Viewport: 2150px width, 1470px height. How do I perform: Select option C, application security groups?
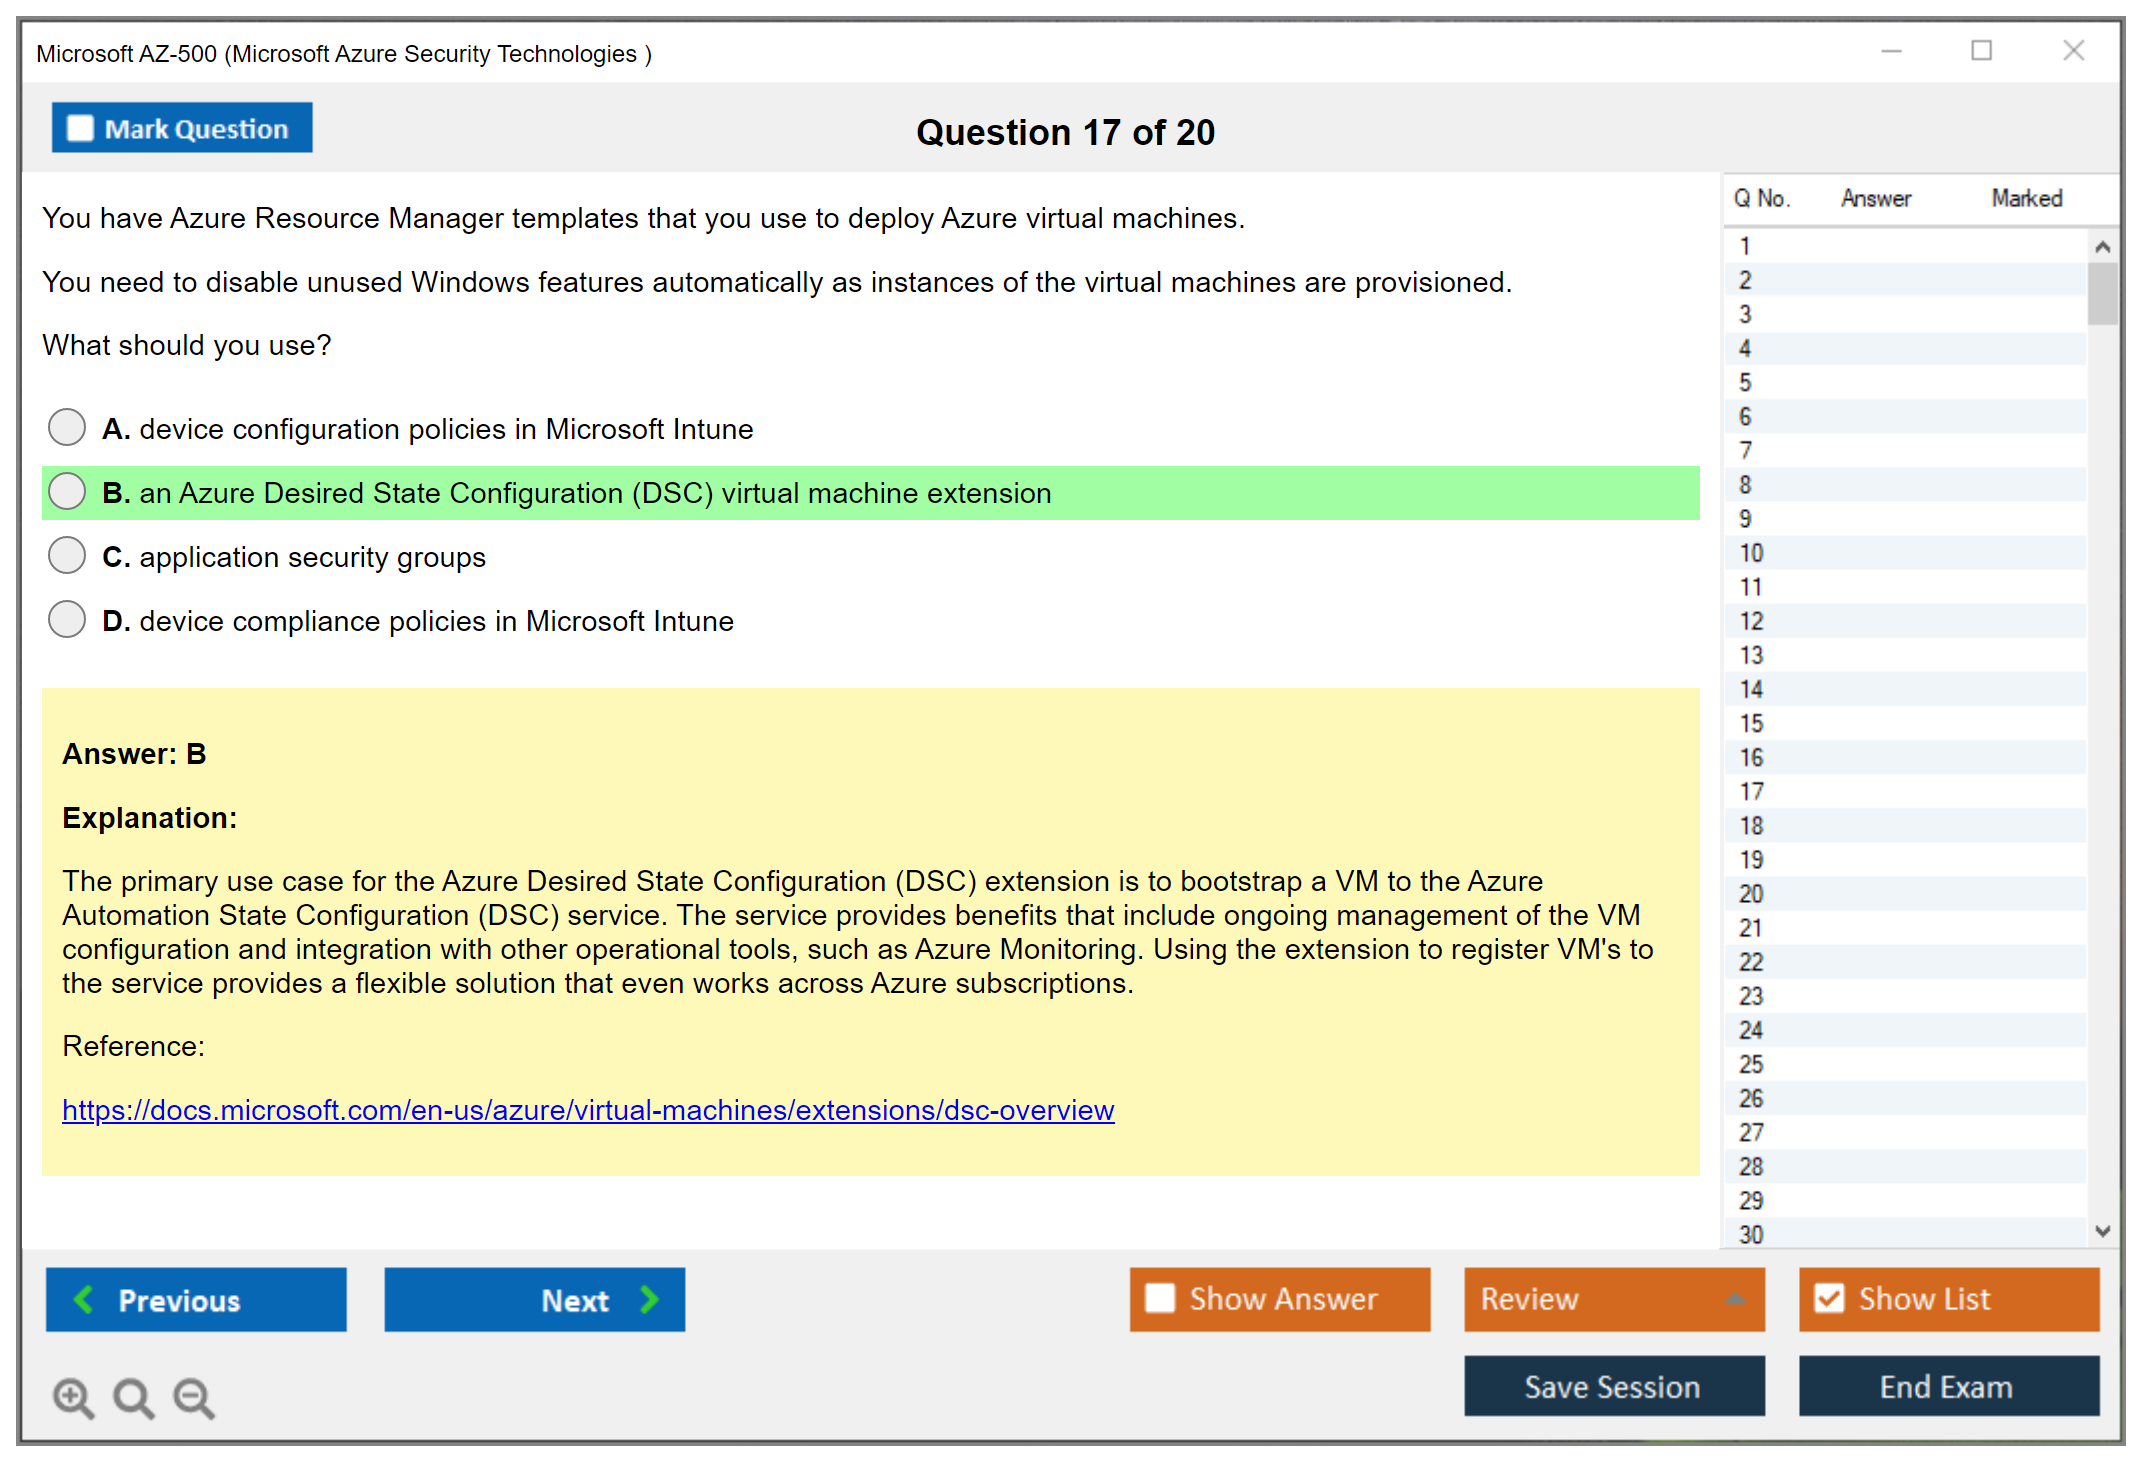tap(67, 556)
